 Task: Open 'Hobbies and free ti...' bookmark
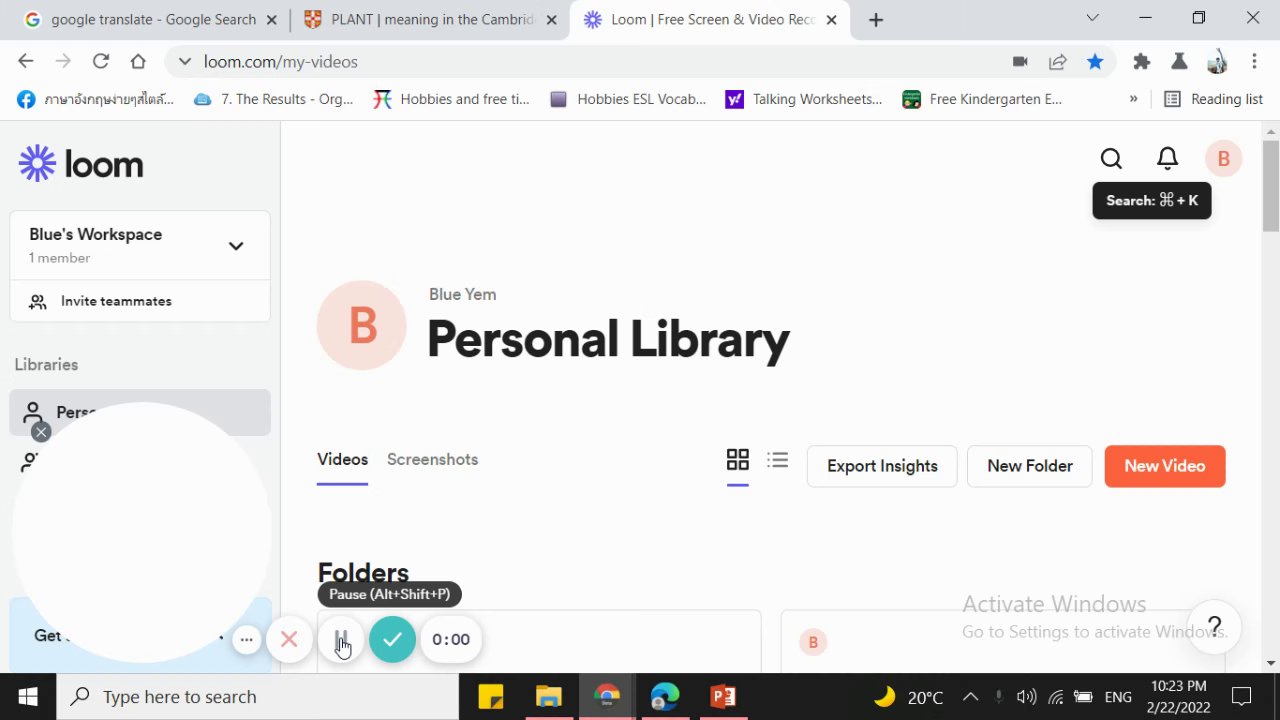point(451,99)
